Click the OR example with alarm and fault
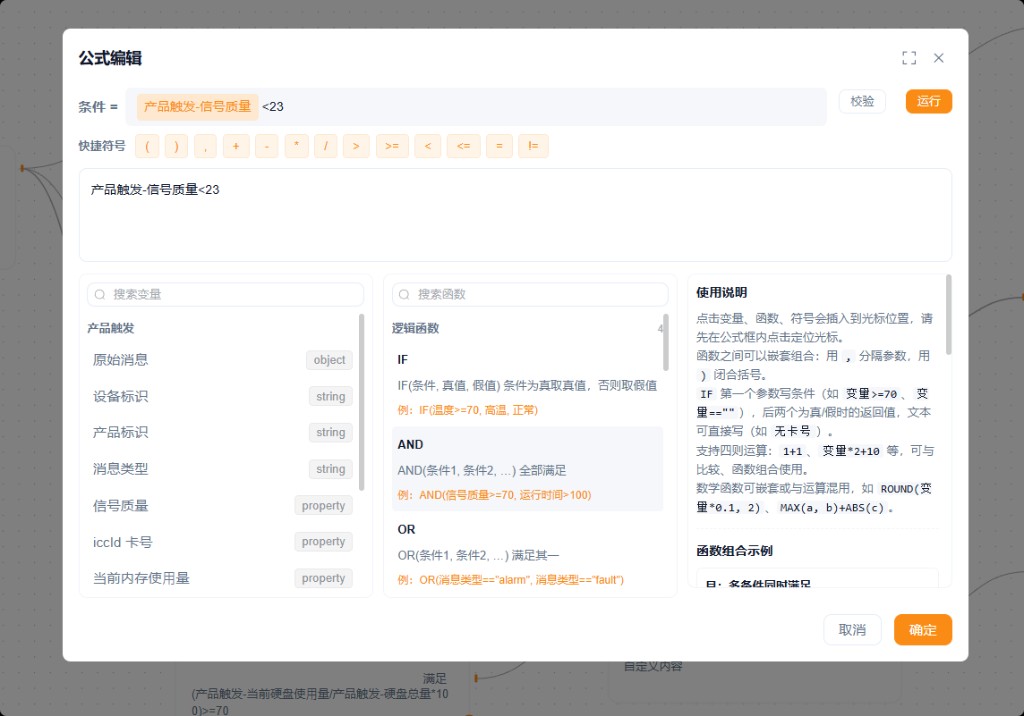 point(511,579)
